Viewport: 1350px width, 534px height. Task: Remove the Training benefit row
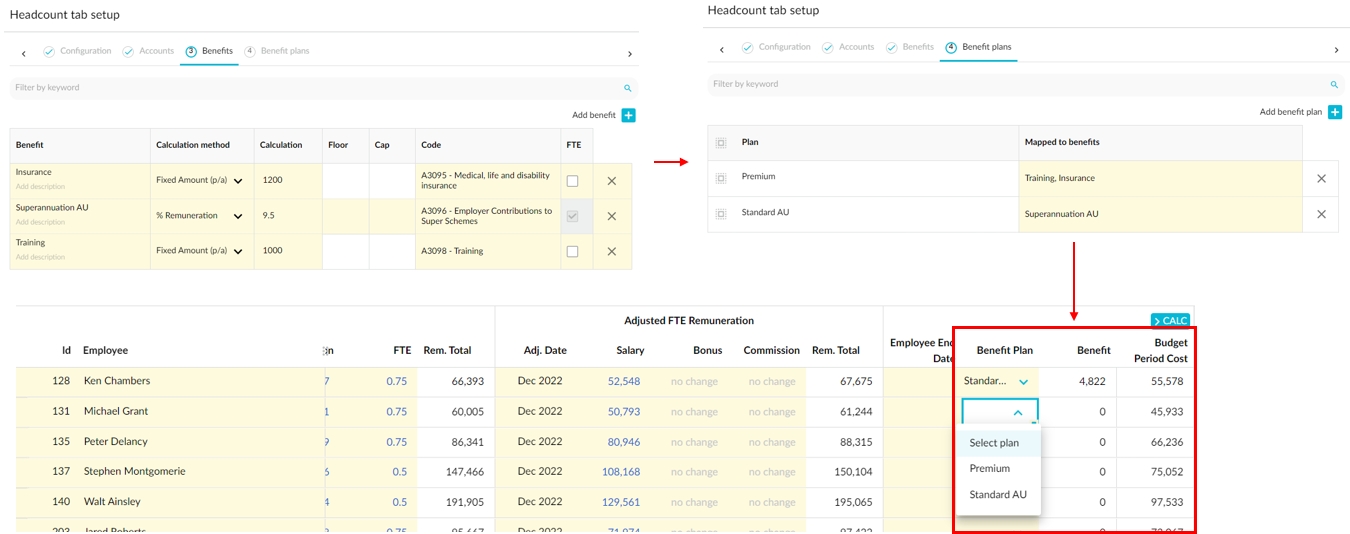(x=612, y=252)
